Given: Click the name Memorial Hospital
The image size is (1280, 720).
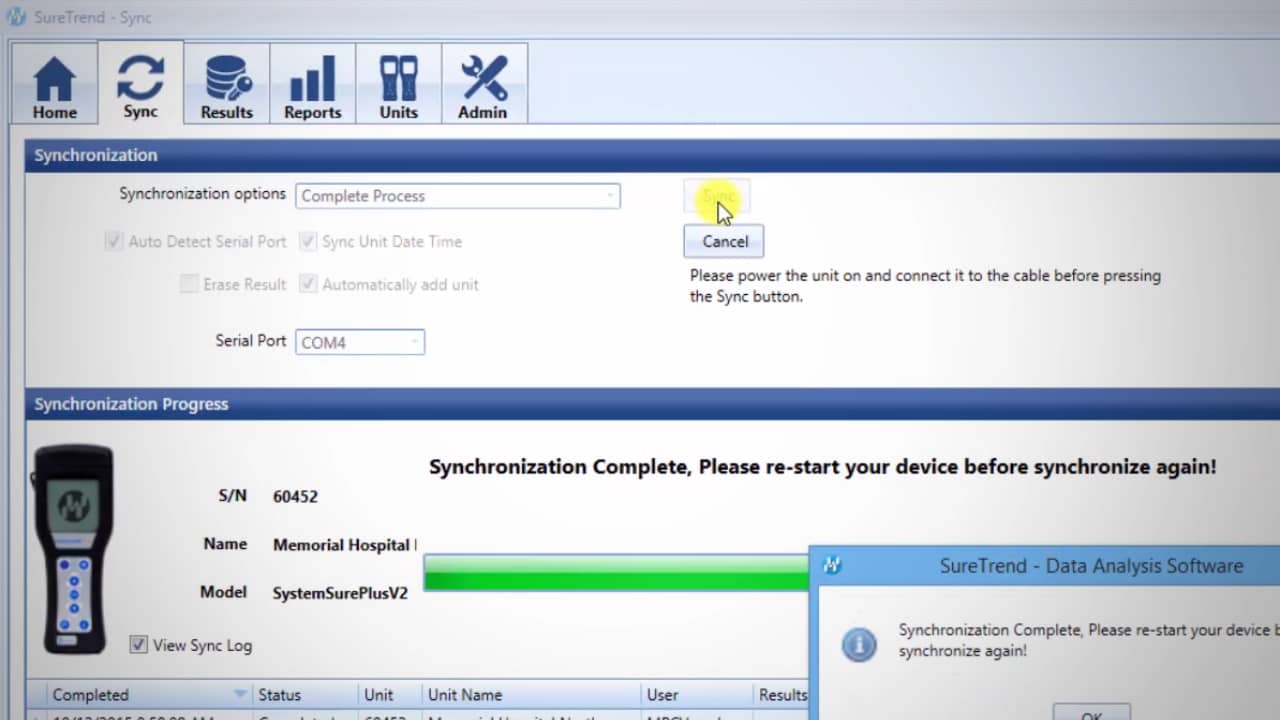Looking at the screenshot, I should 343,545.
